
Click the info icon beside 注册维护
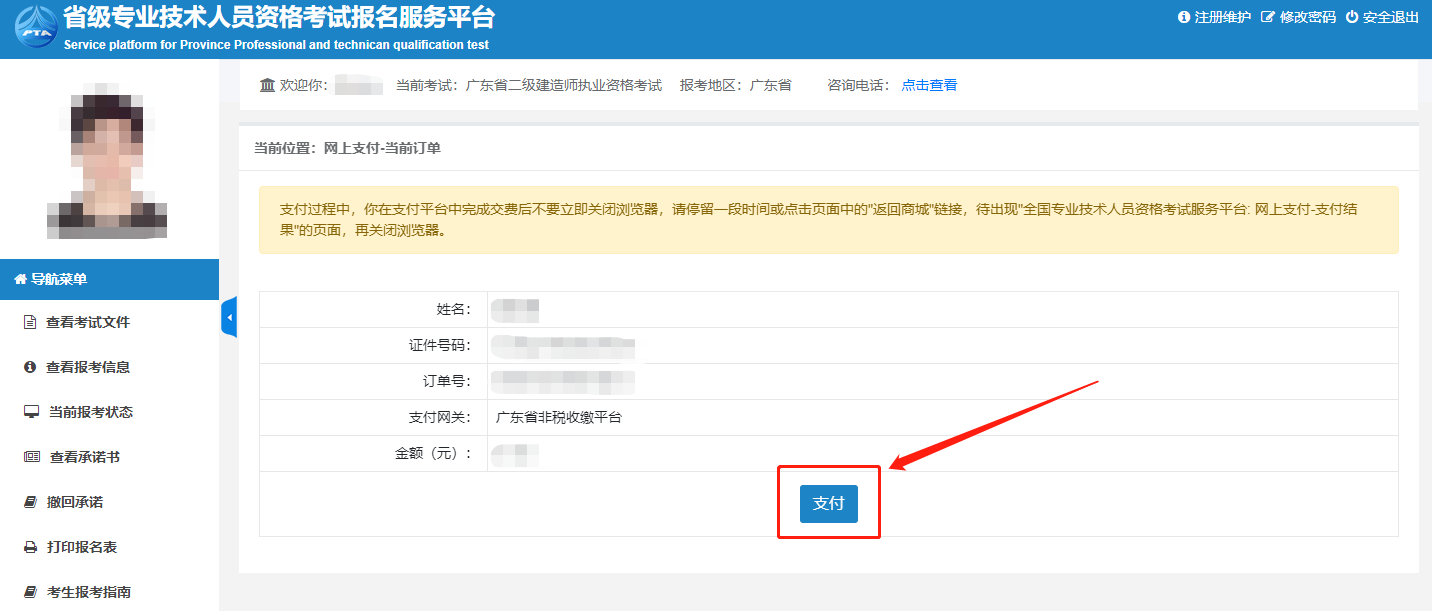(x=1184, y=17)
